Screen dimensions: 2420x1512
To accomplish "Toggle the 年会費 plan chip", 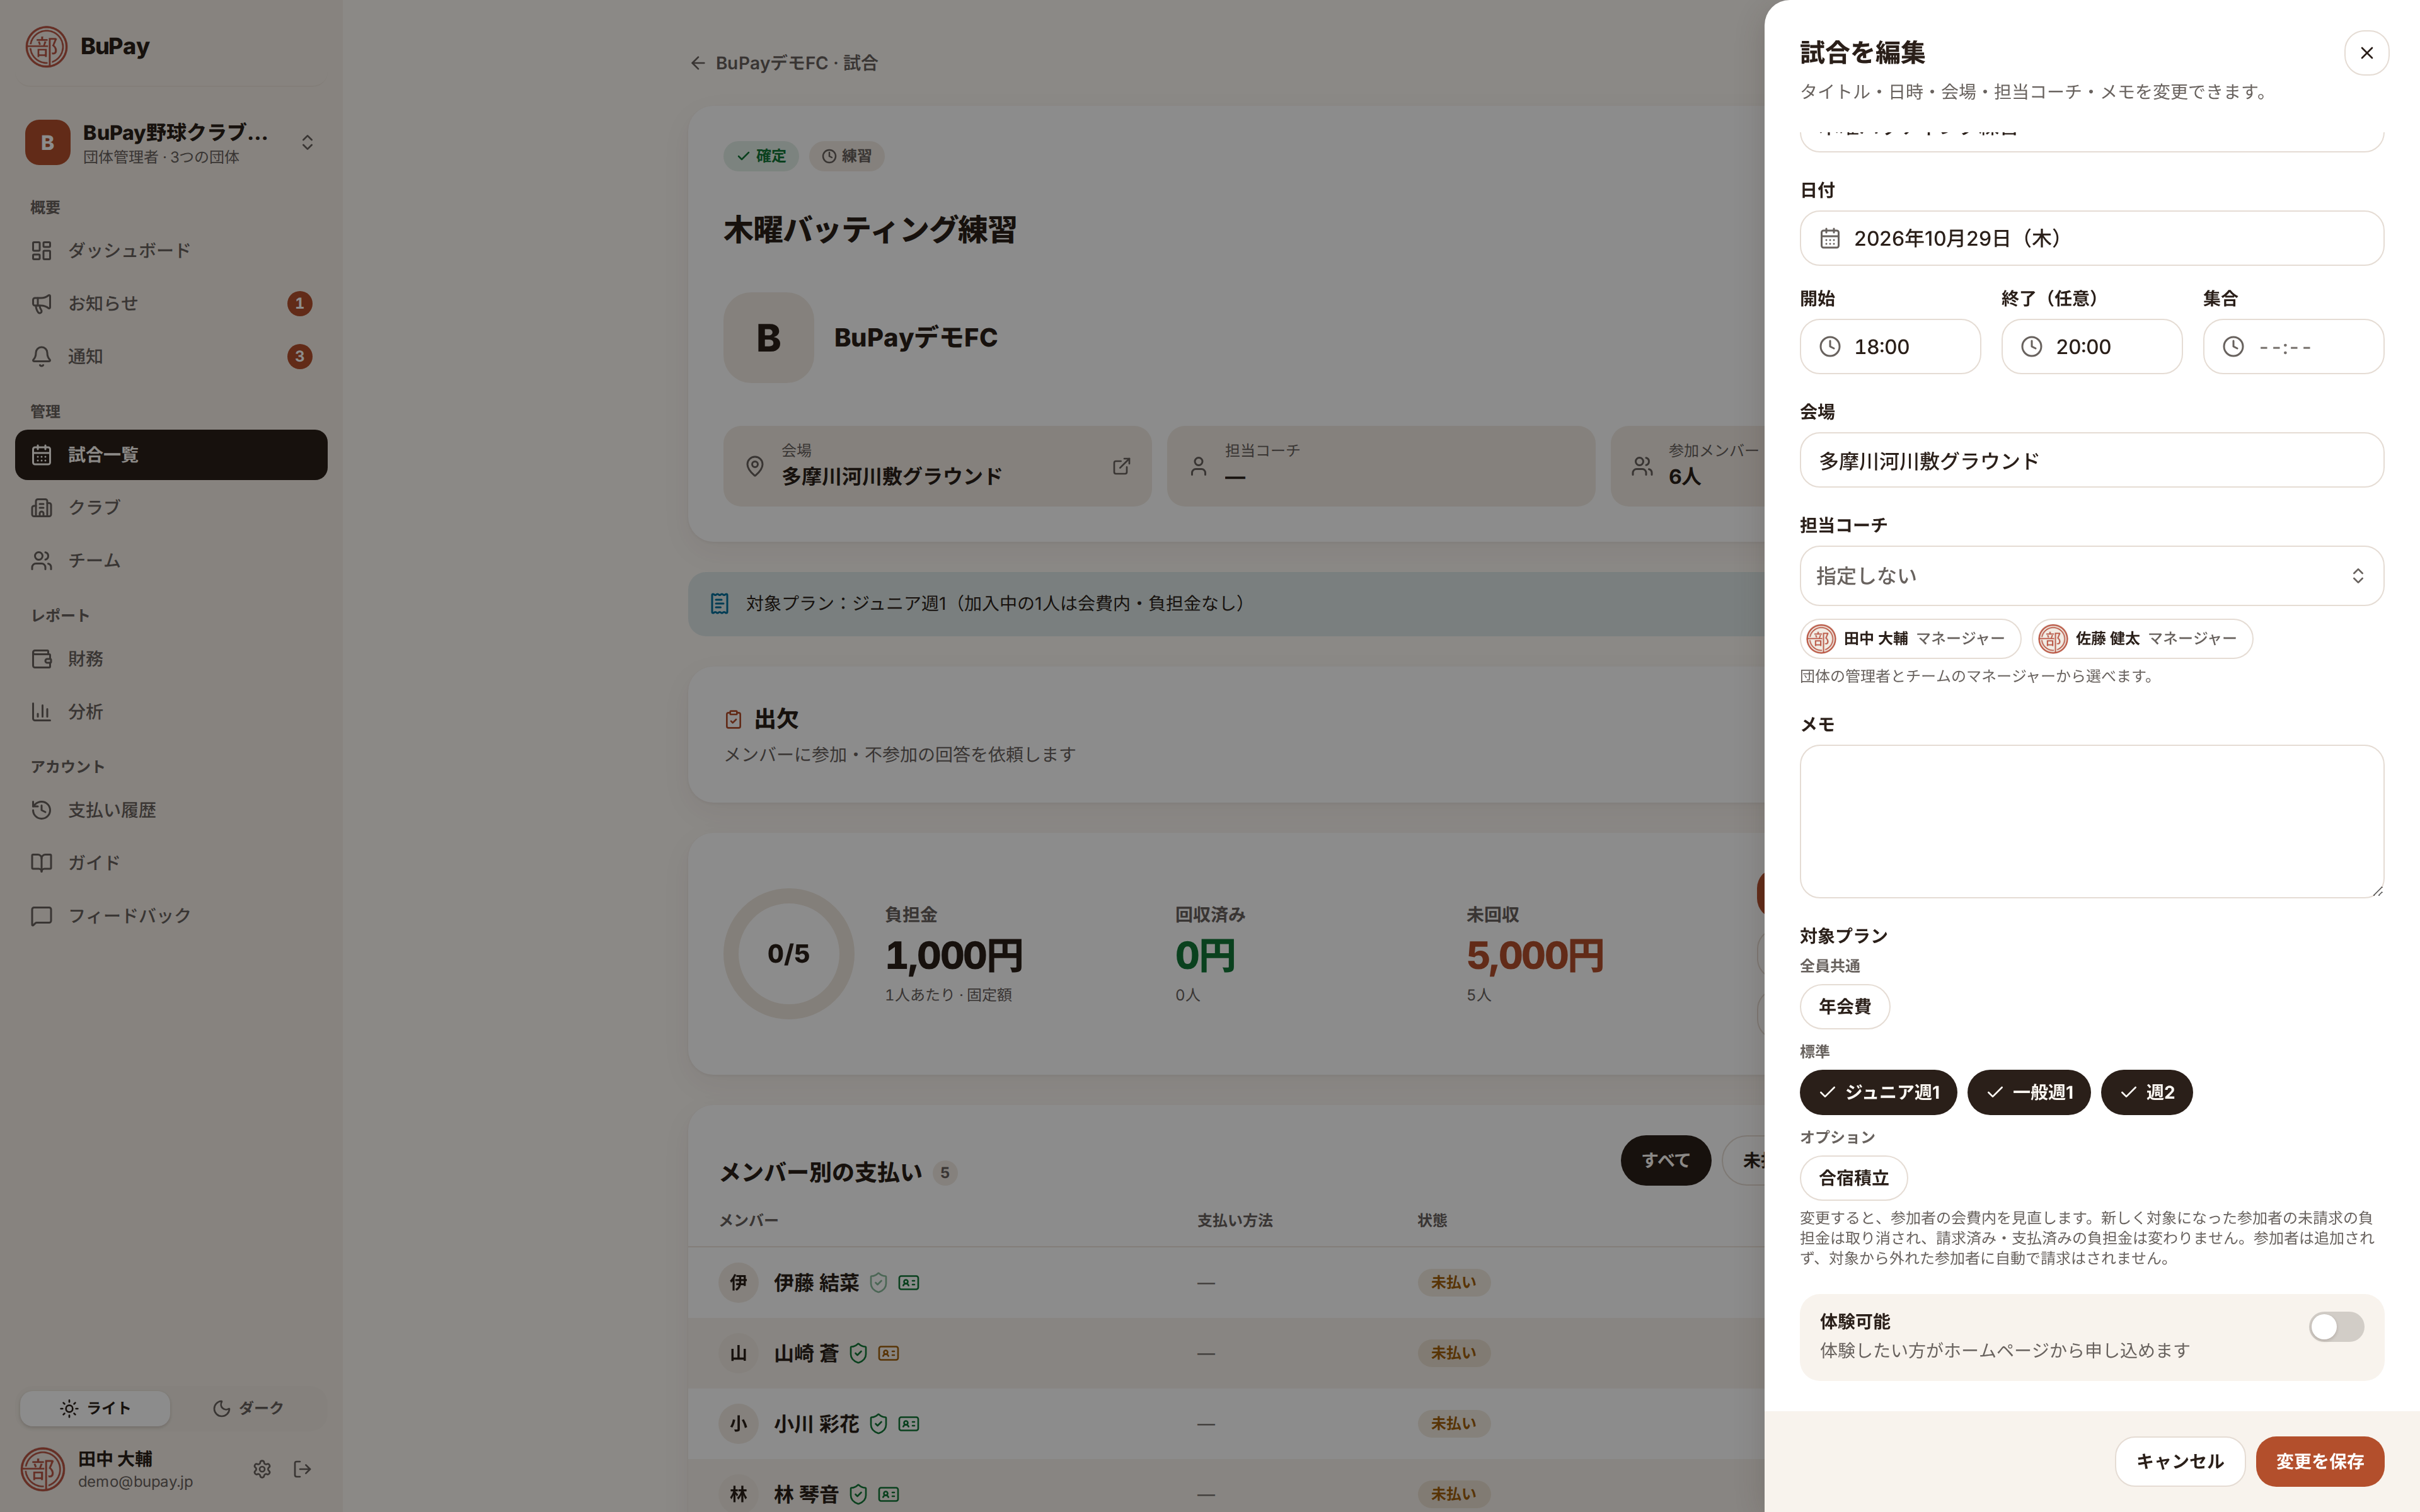I will (x=1844, y=1007).
